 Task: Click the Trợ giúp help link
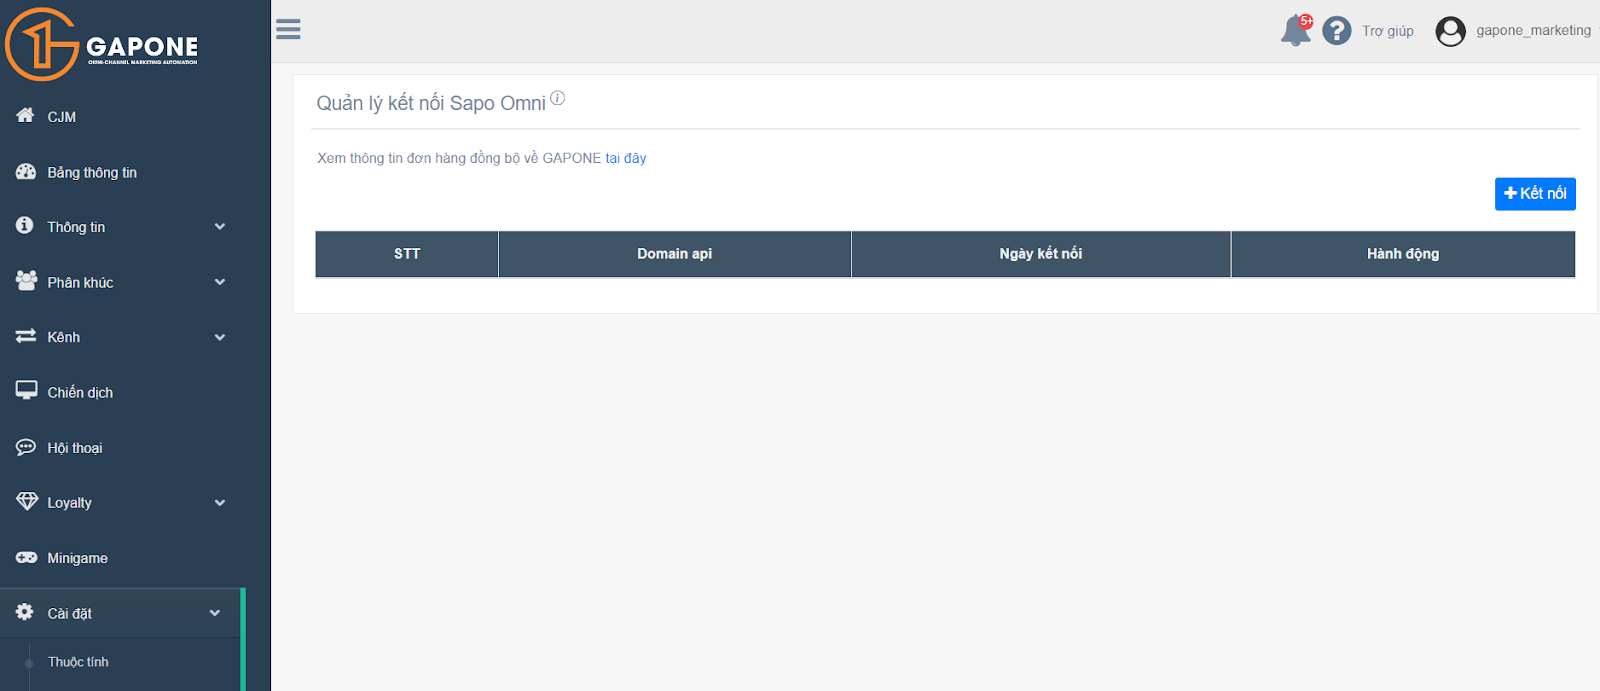click(1388, 31)
